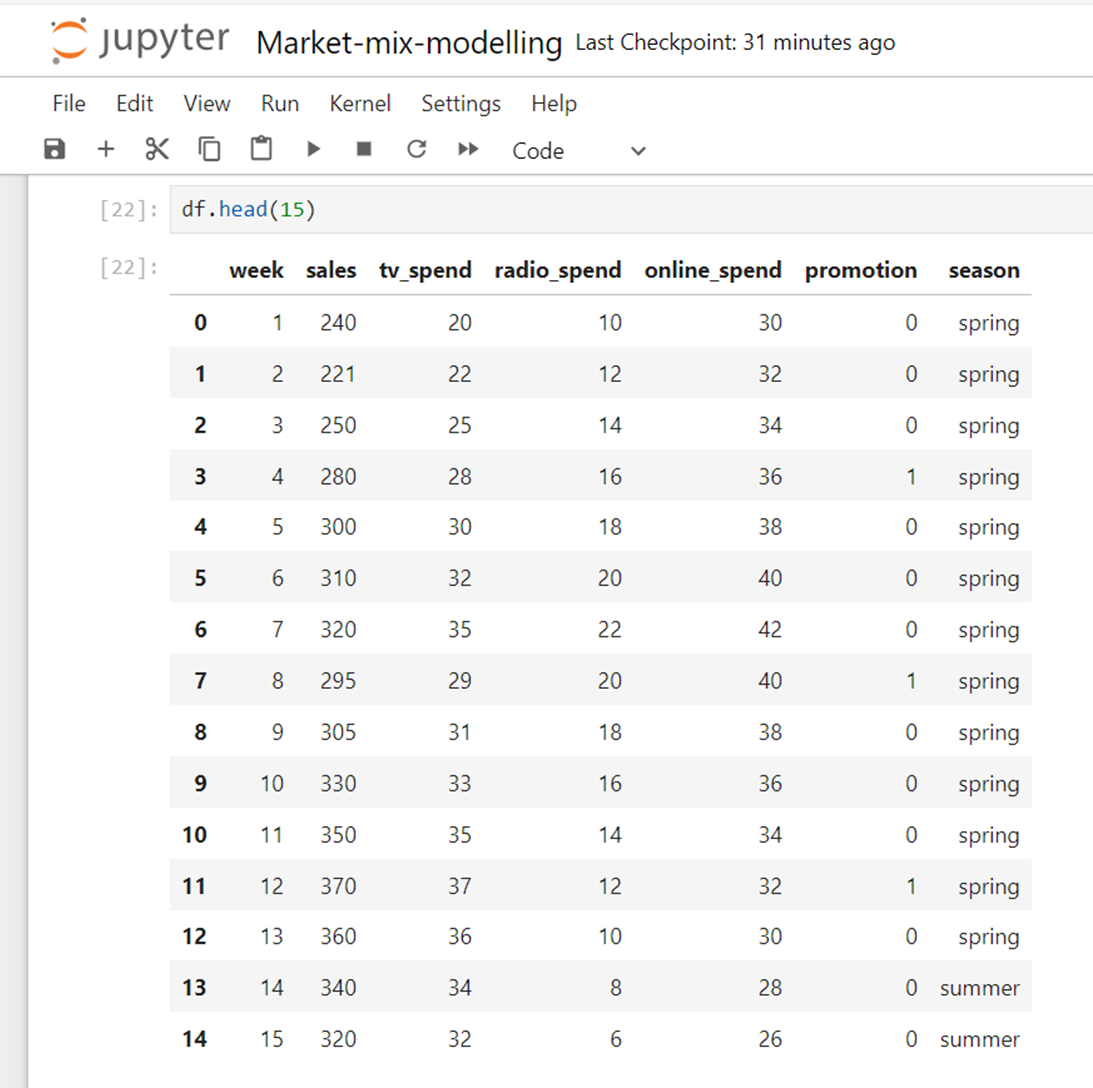Run the current cell with the play icon

[x=313, y=148]
